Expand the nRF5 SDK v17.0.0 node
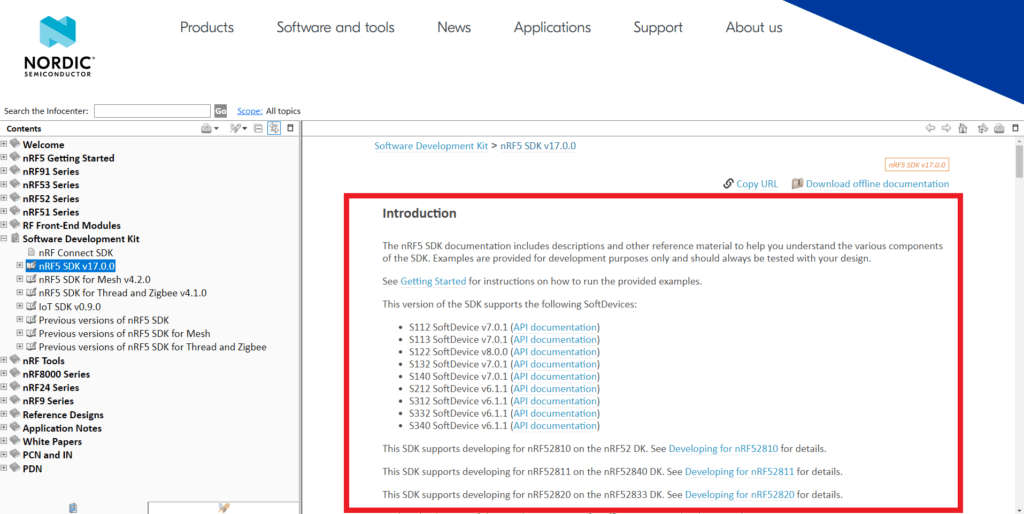 pos(20,266)
